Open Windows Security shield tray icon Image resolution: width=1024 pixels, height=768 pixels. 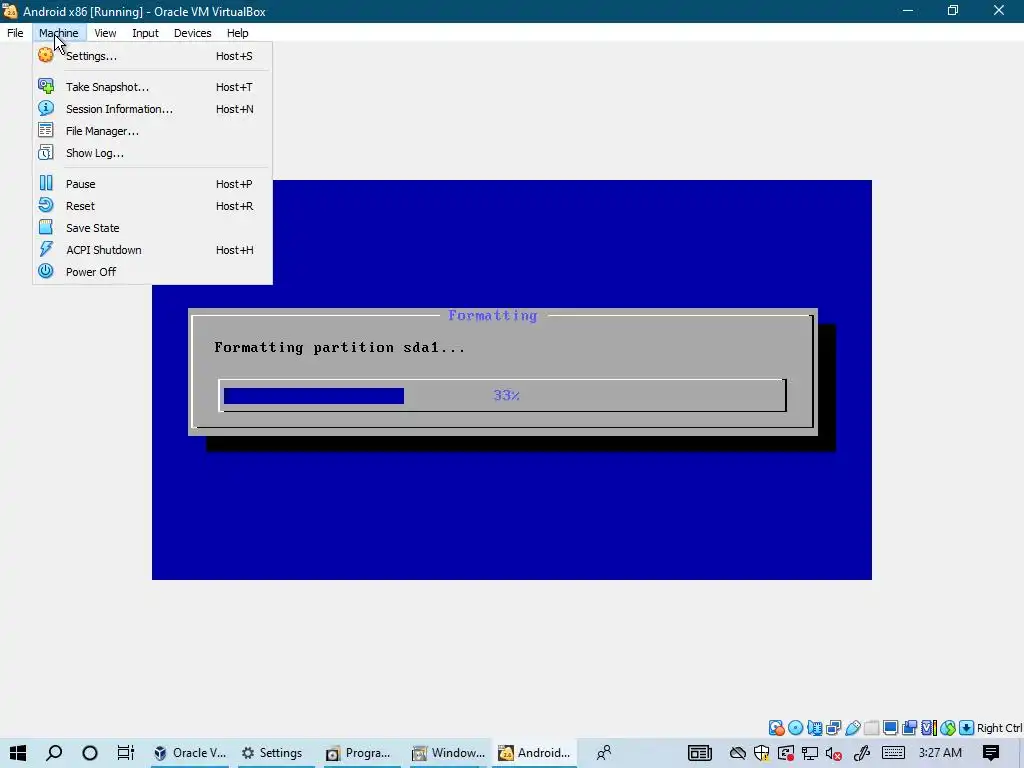pyautogui.click(x=761, y=753)
